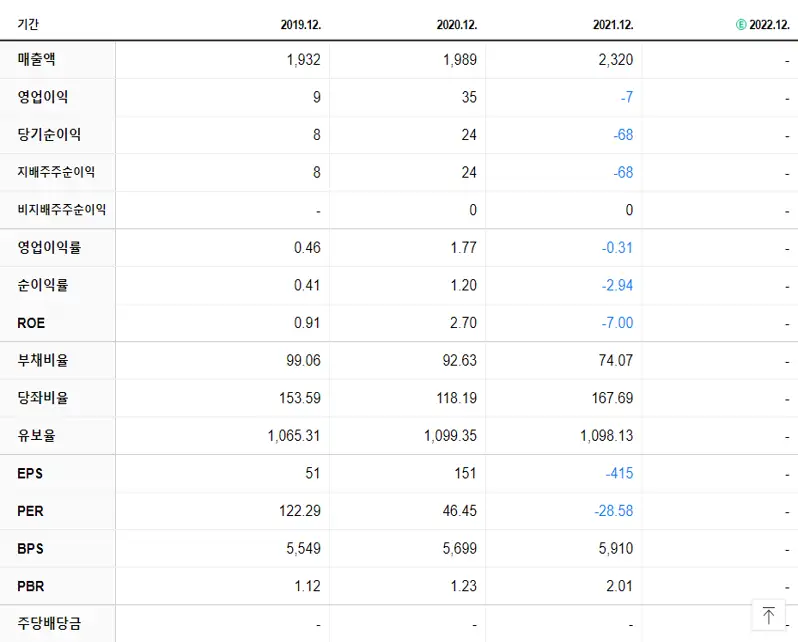The image size is (798, 642).
Task: Click the 0.41 net margin value
Action: pos(307,286)
